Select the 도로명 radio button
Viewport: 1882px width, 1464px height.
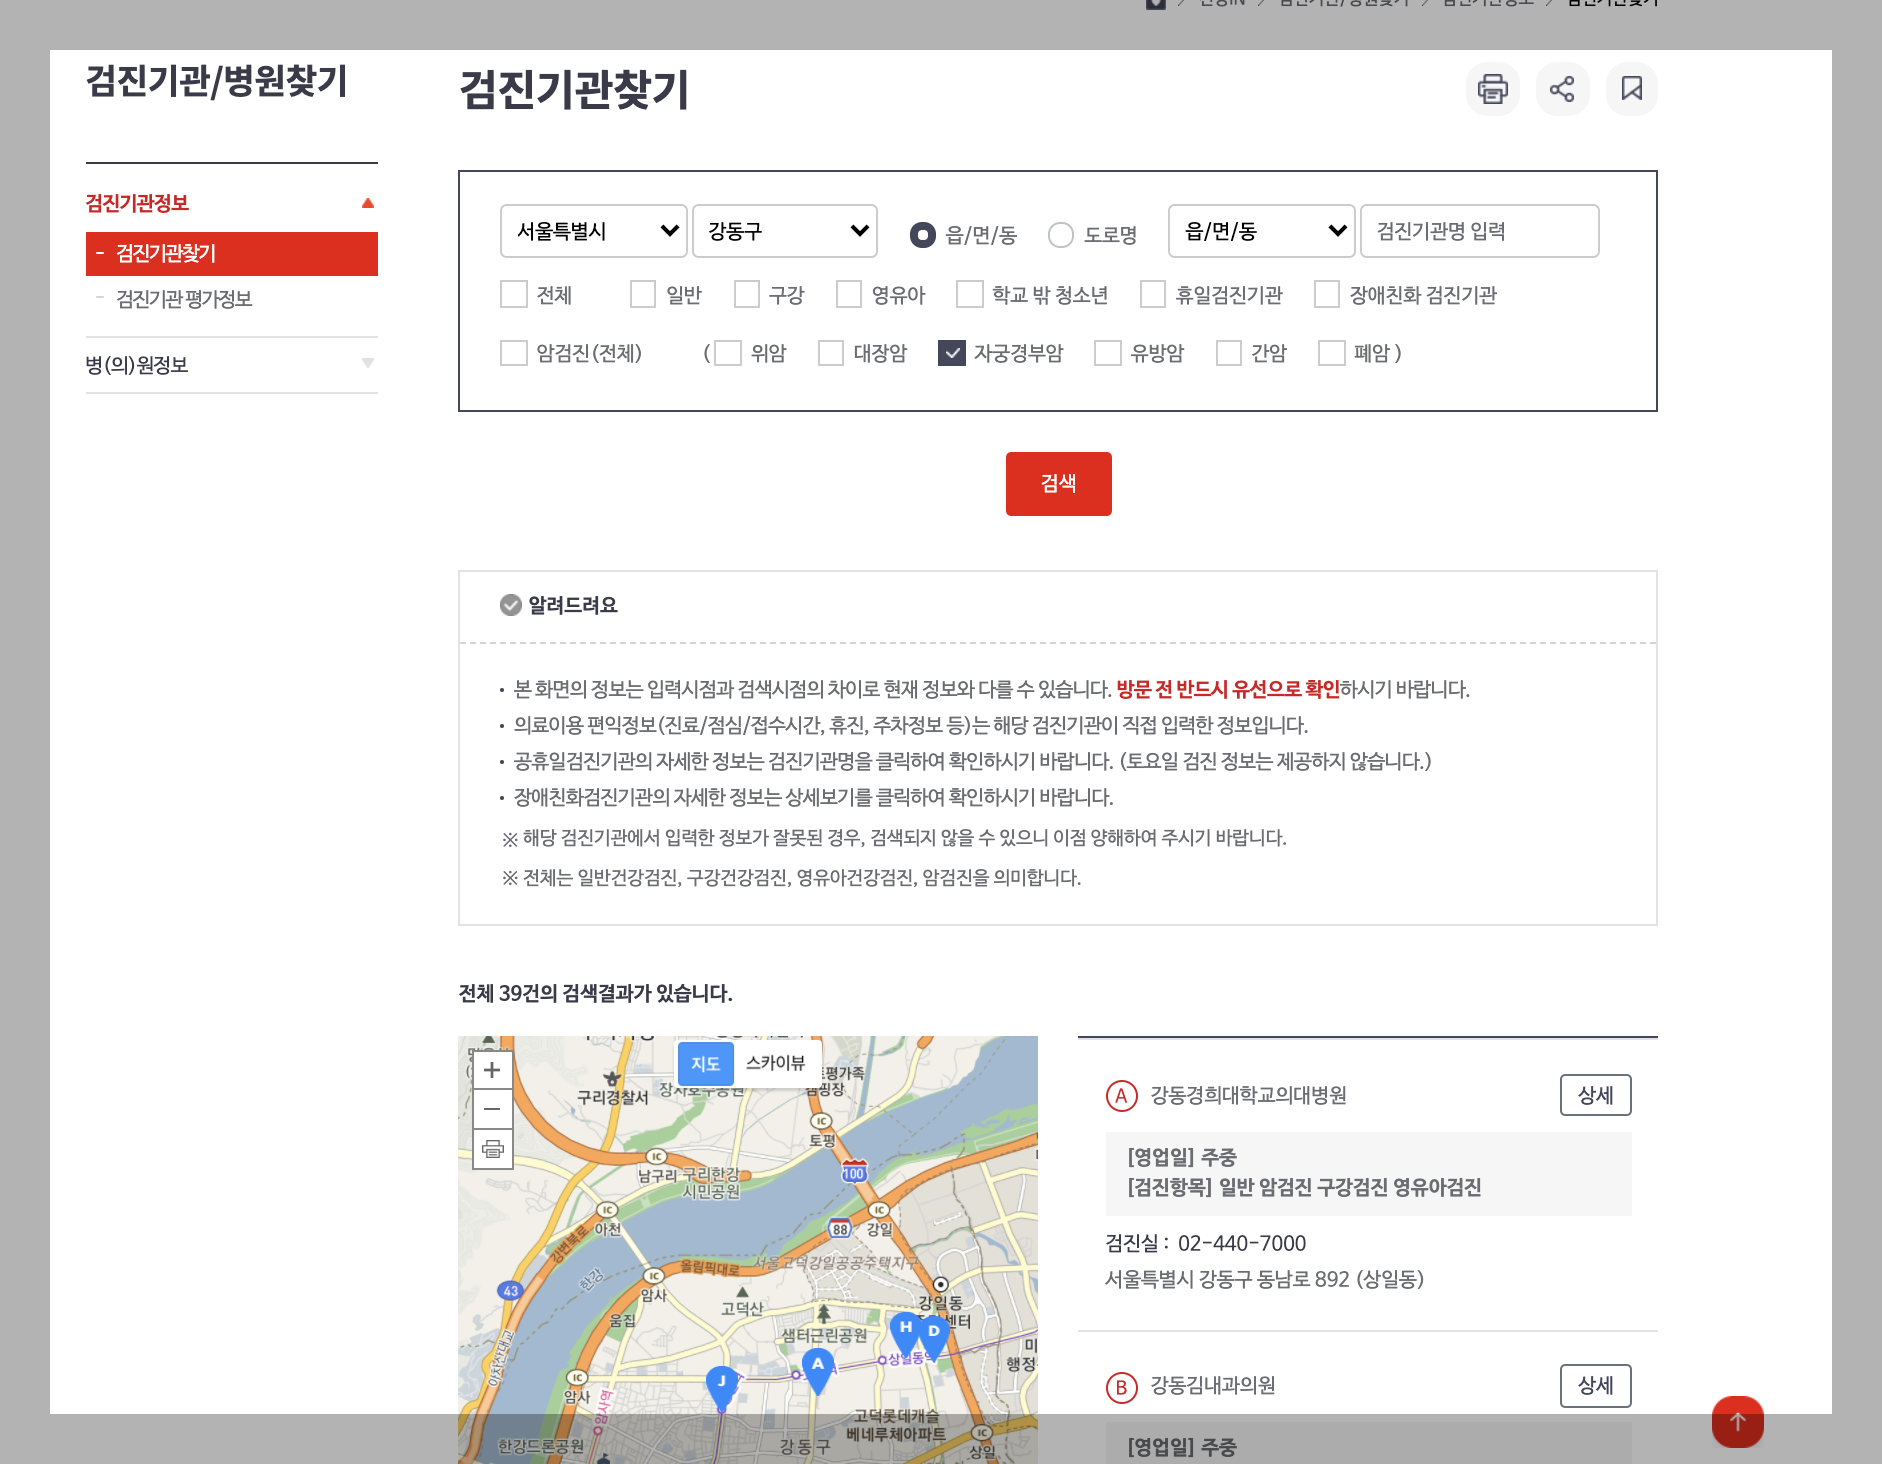tap(1061, 235)
